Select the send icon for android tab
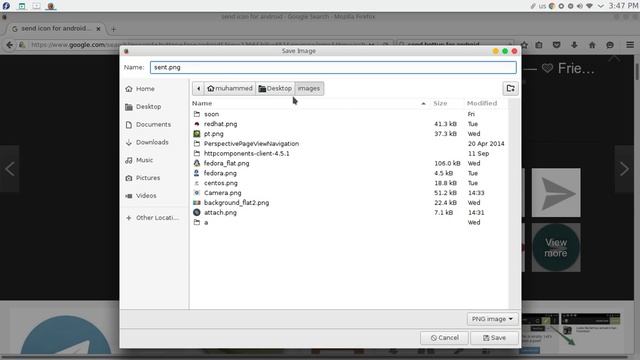This screenshot has width=640, height=360. click(56, 29)
